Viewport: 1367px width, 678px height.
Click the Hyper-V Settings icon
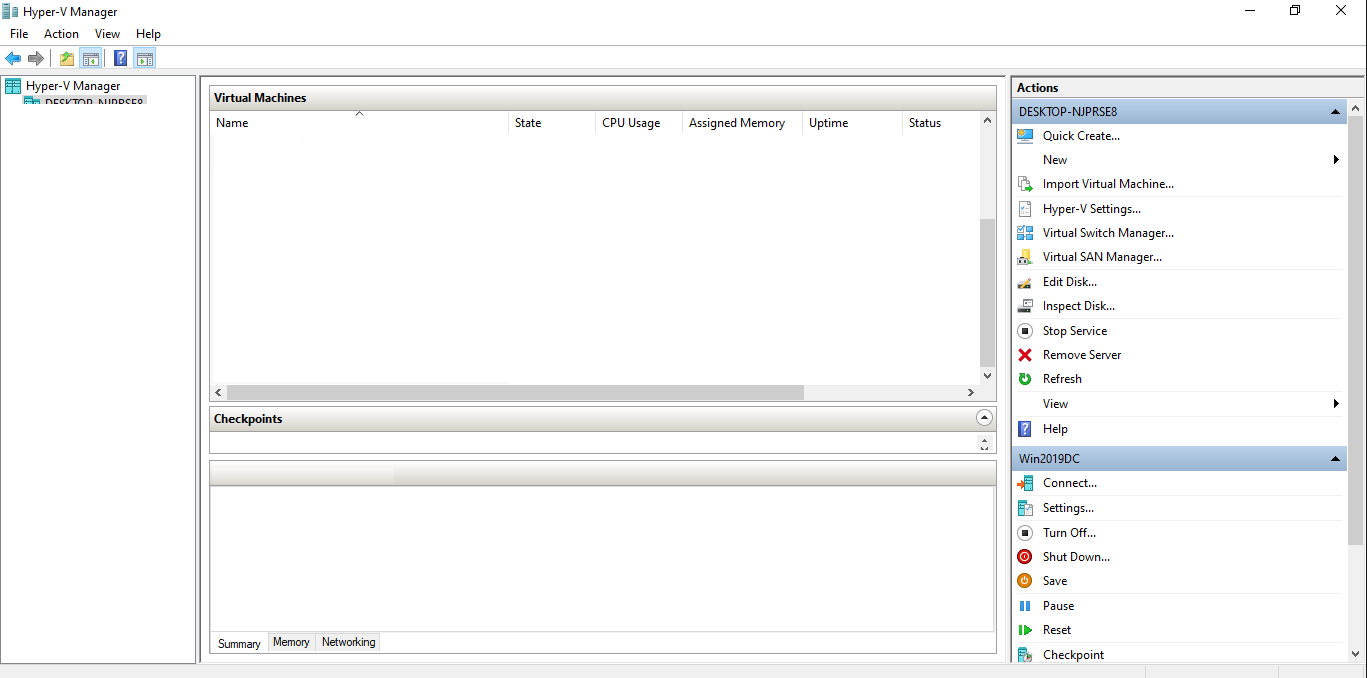point(1025,209)
